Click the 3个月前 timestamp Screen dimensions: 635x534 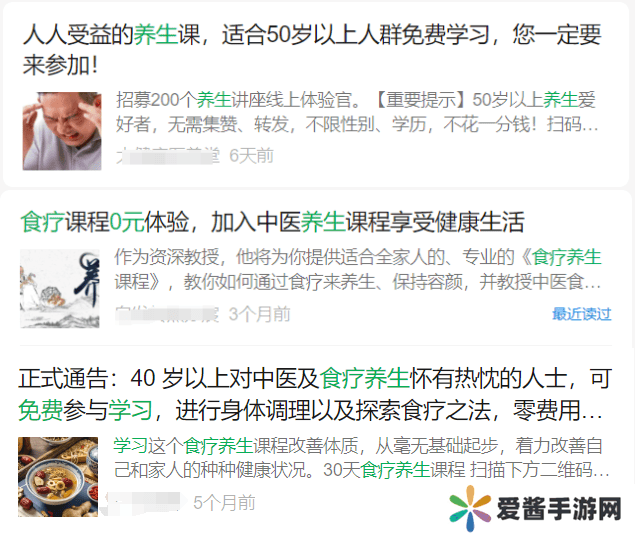(260, 314)
